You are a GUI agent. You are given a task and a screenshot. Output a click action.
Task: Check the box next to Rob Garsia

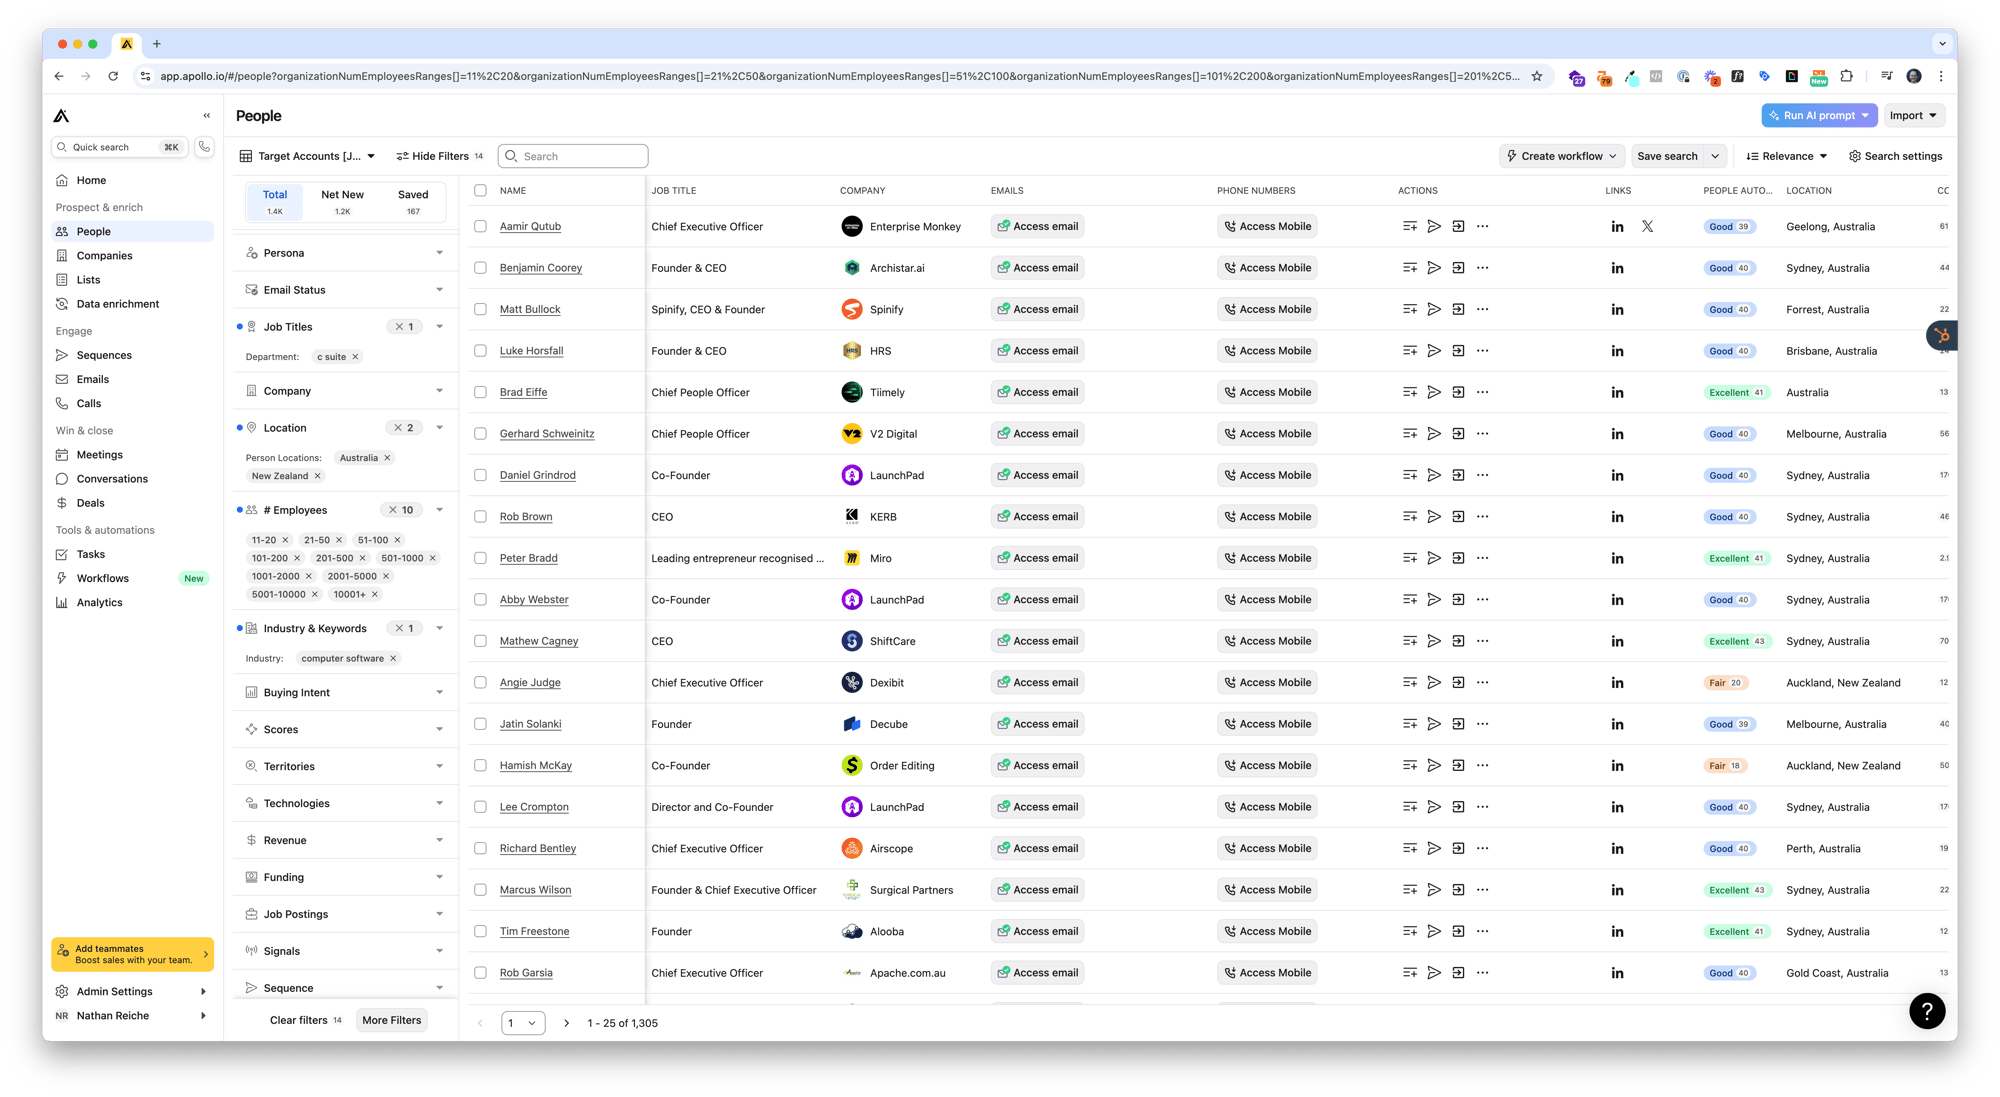coord(481,973)
